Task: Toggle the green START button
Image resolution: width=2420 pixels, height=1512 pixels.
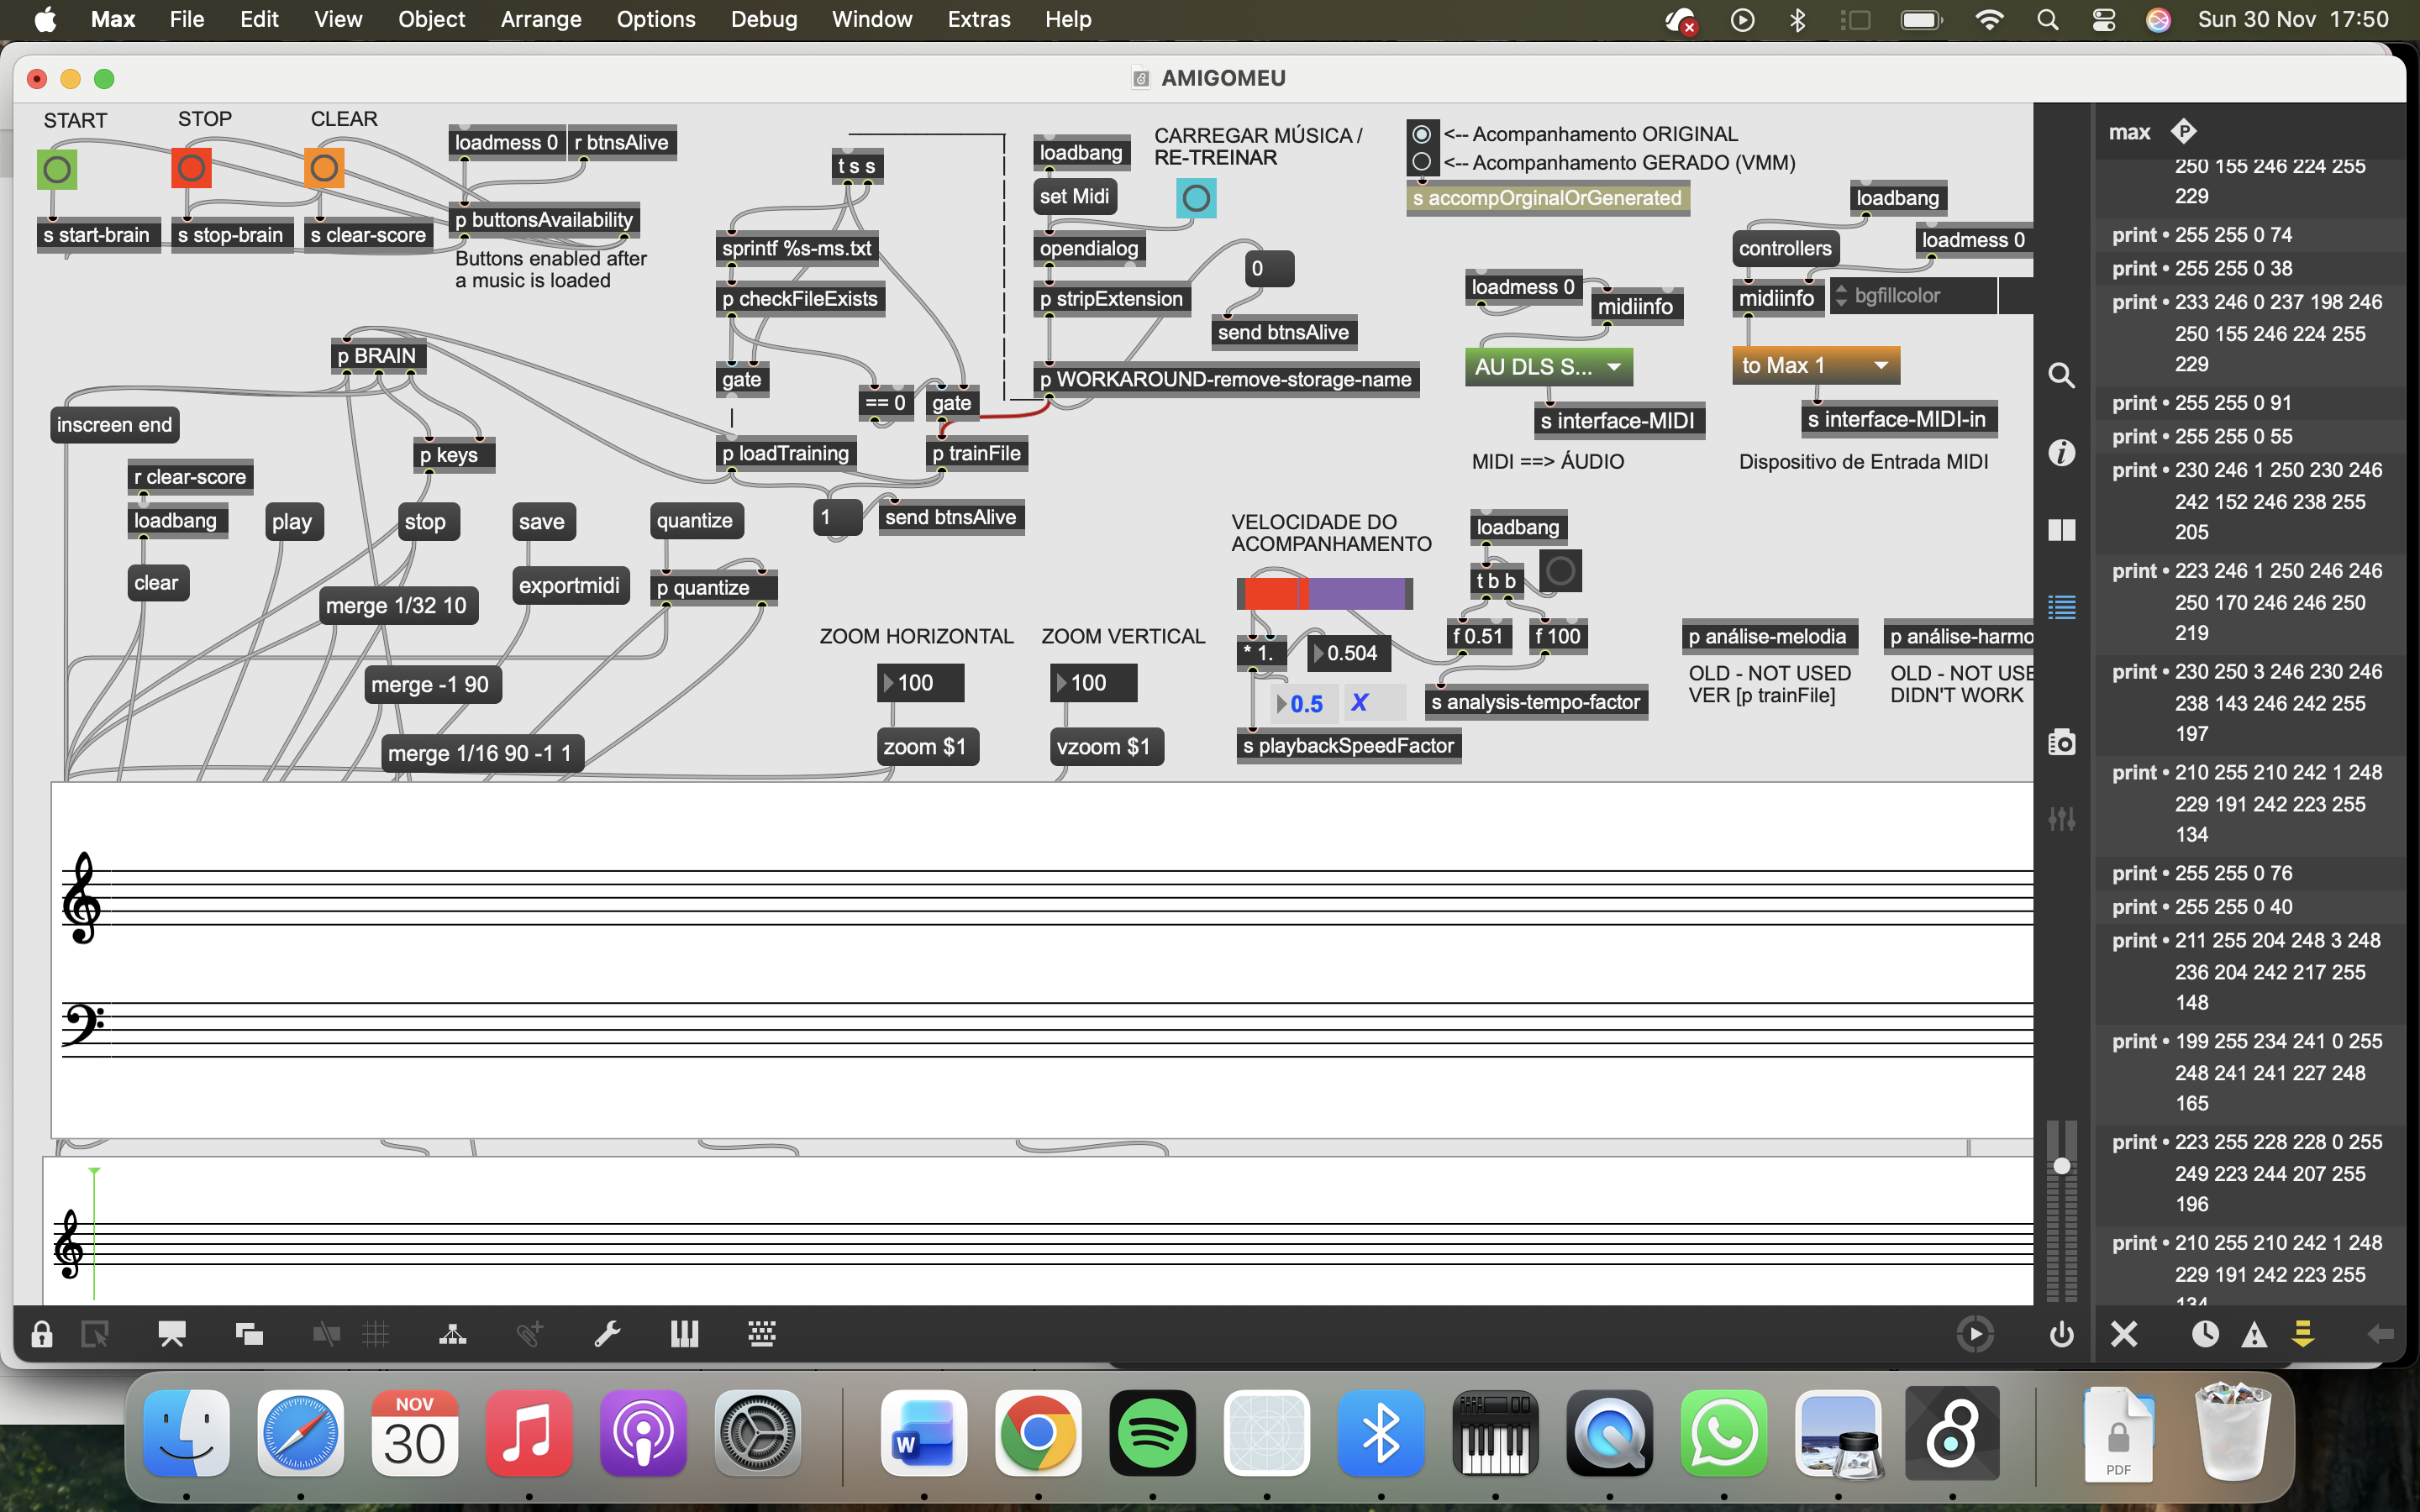Action: point(57,169)
